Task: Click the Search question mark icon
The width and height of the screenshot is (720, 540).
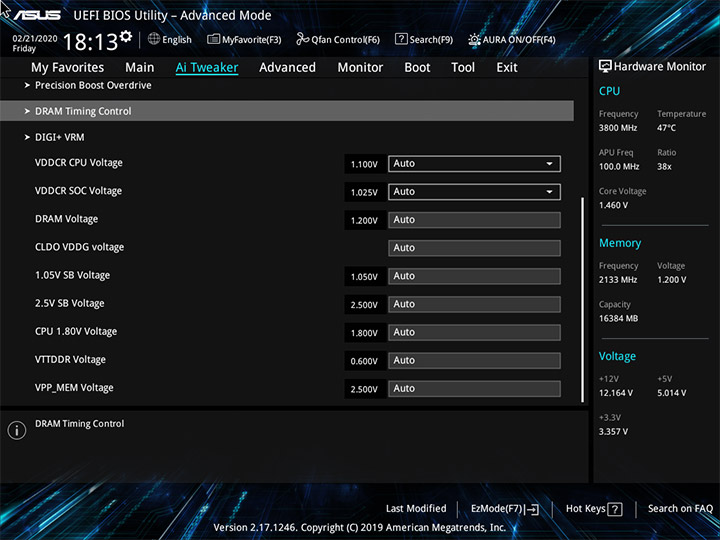Action: click(401, 39)
